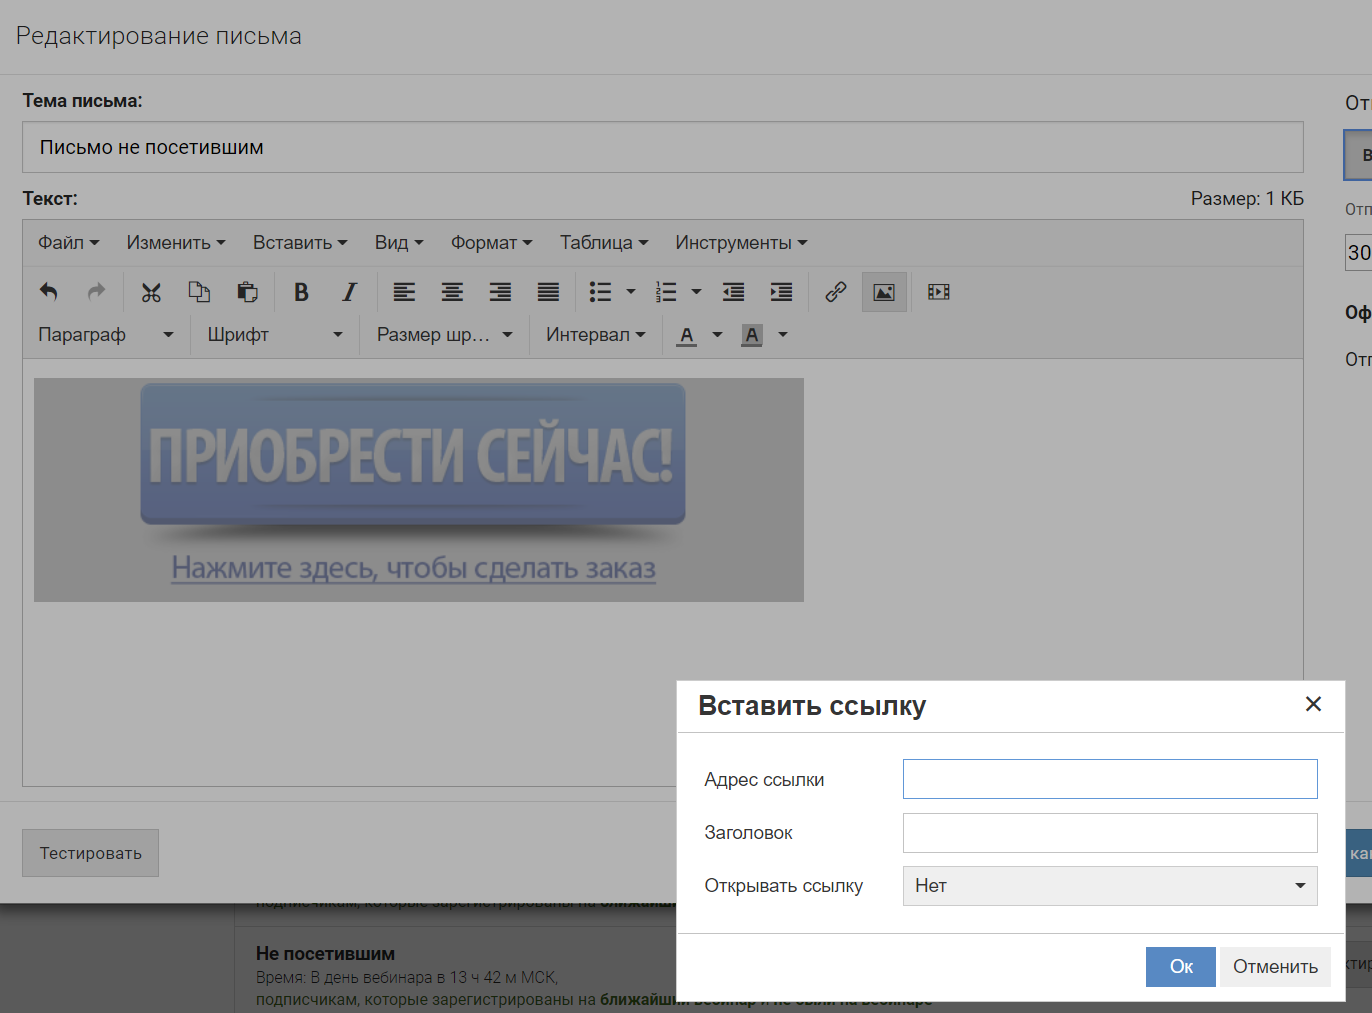The height and width of the screenshot is (1013, 1372).
Task: Click the Paste clipboard icon
Action: coord(247,292)
